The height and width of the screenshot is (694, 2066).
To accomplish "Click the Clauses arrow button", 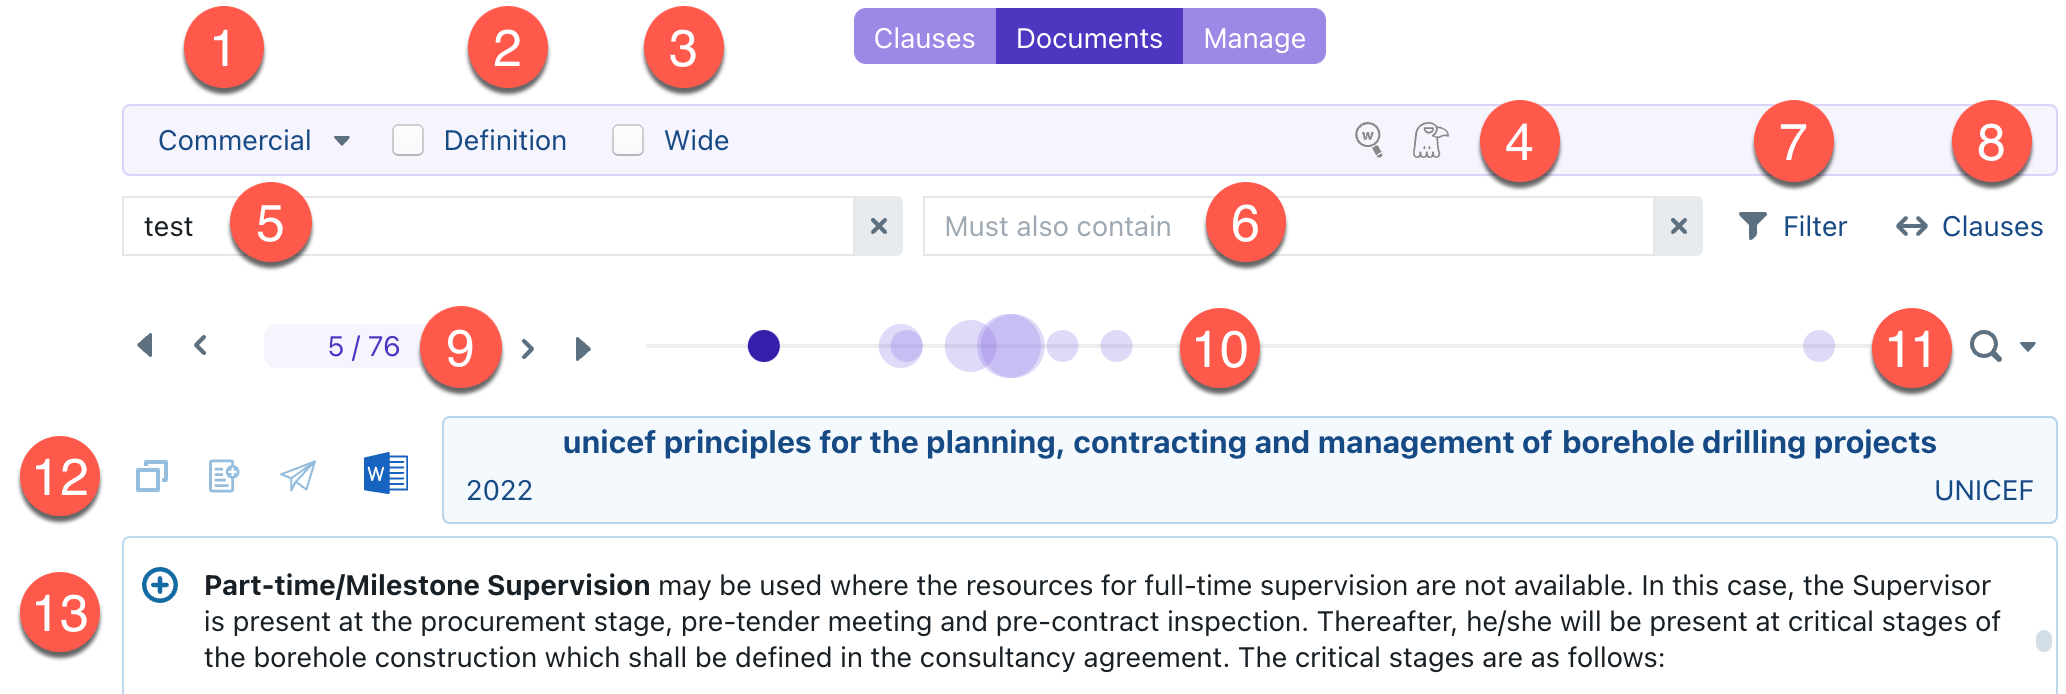I will [1969, 227].
